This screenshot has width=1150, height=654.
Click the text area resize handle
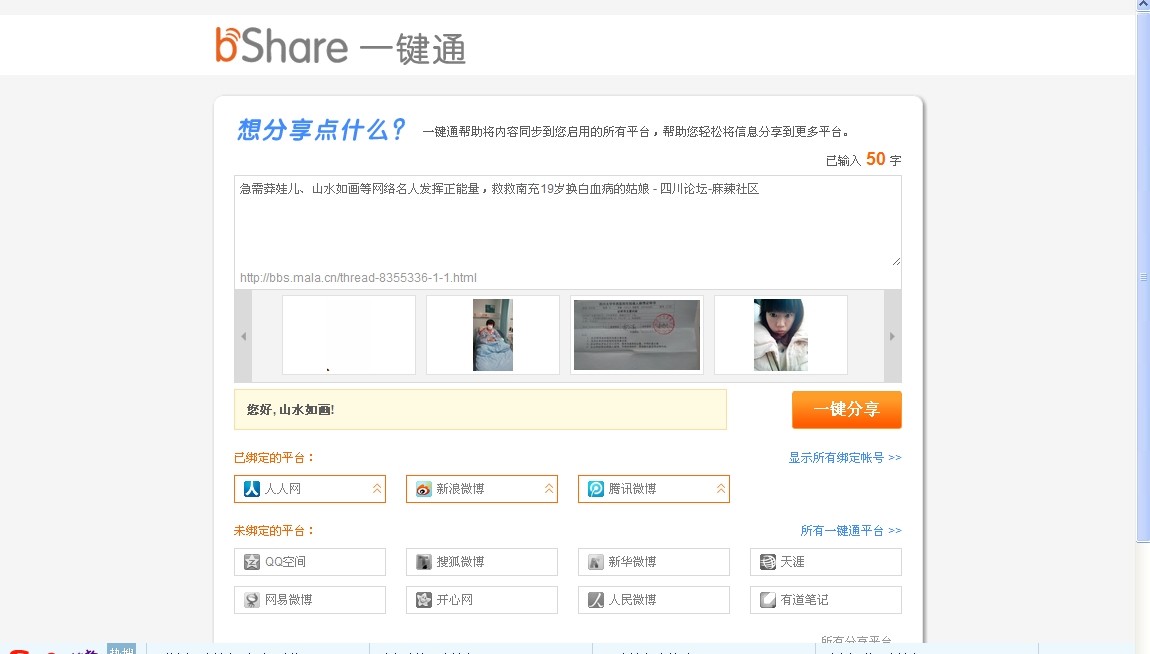(896, 261)
